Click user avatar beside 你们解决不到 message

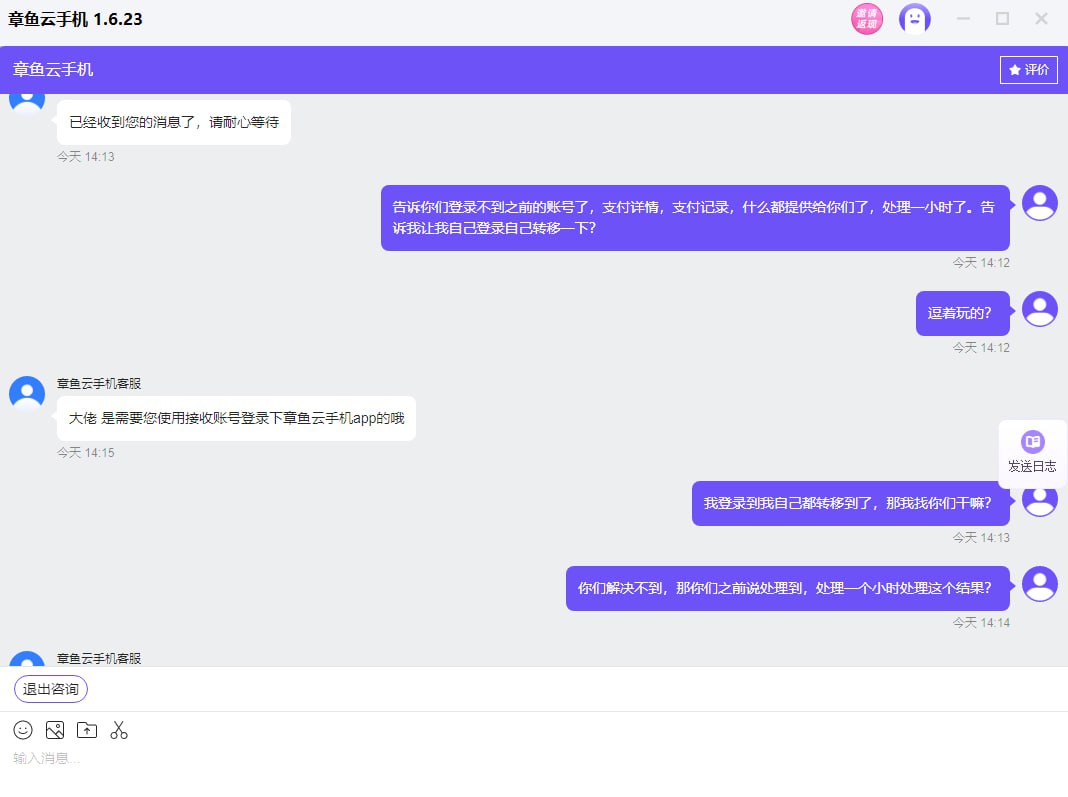click(x=1040, y=584)
